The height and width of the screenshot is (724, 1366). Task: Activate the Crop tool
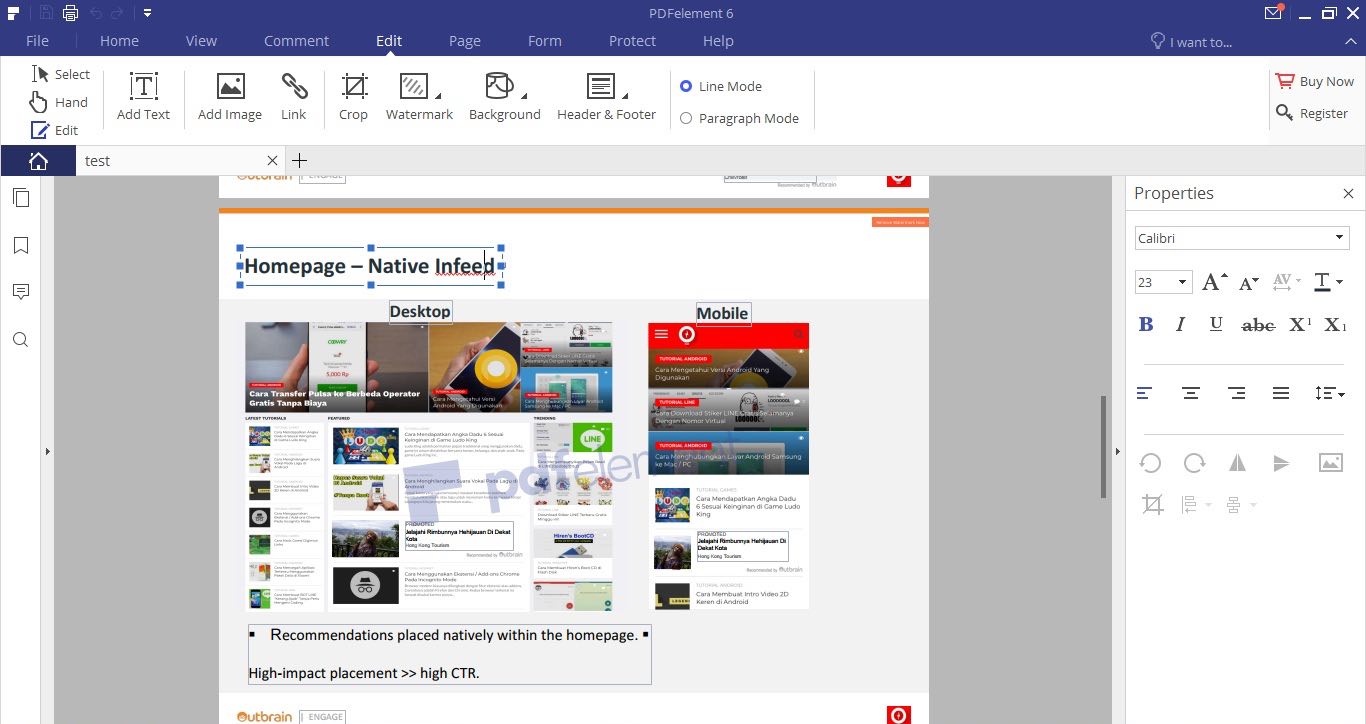point(353,97)
